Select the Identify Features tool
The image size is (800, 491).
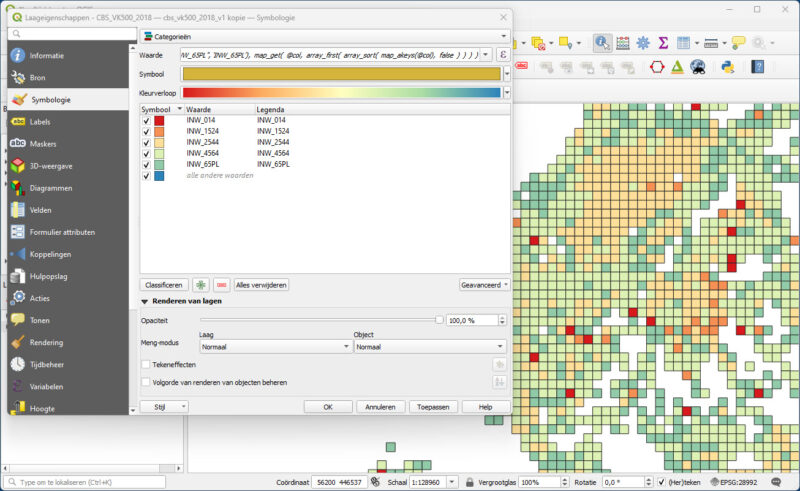[x=603, y=43]
